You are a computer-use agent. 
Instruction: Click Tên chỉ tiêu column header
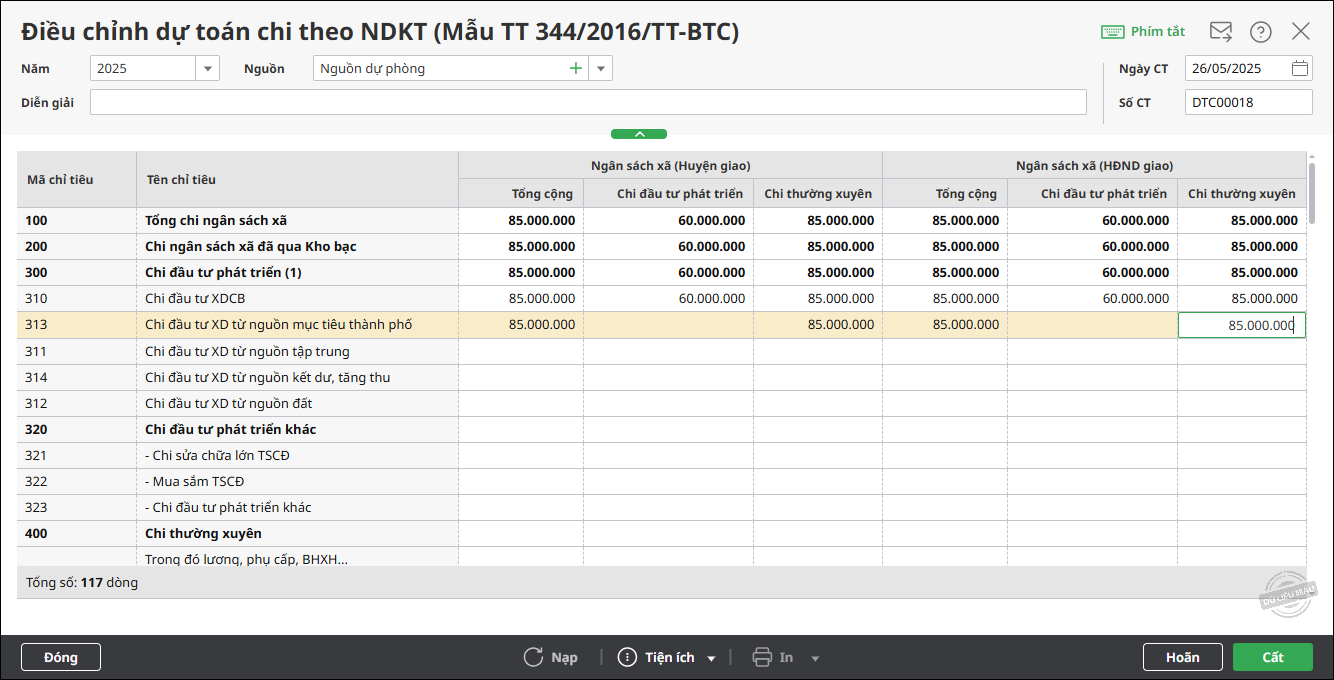[x=297, y=180]
